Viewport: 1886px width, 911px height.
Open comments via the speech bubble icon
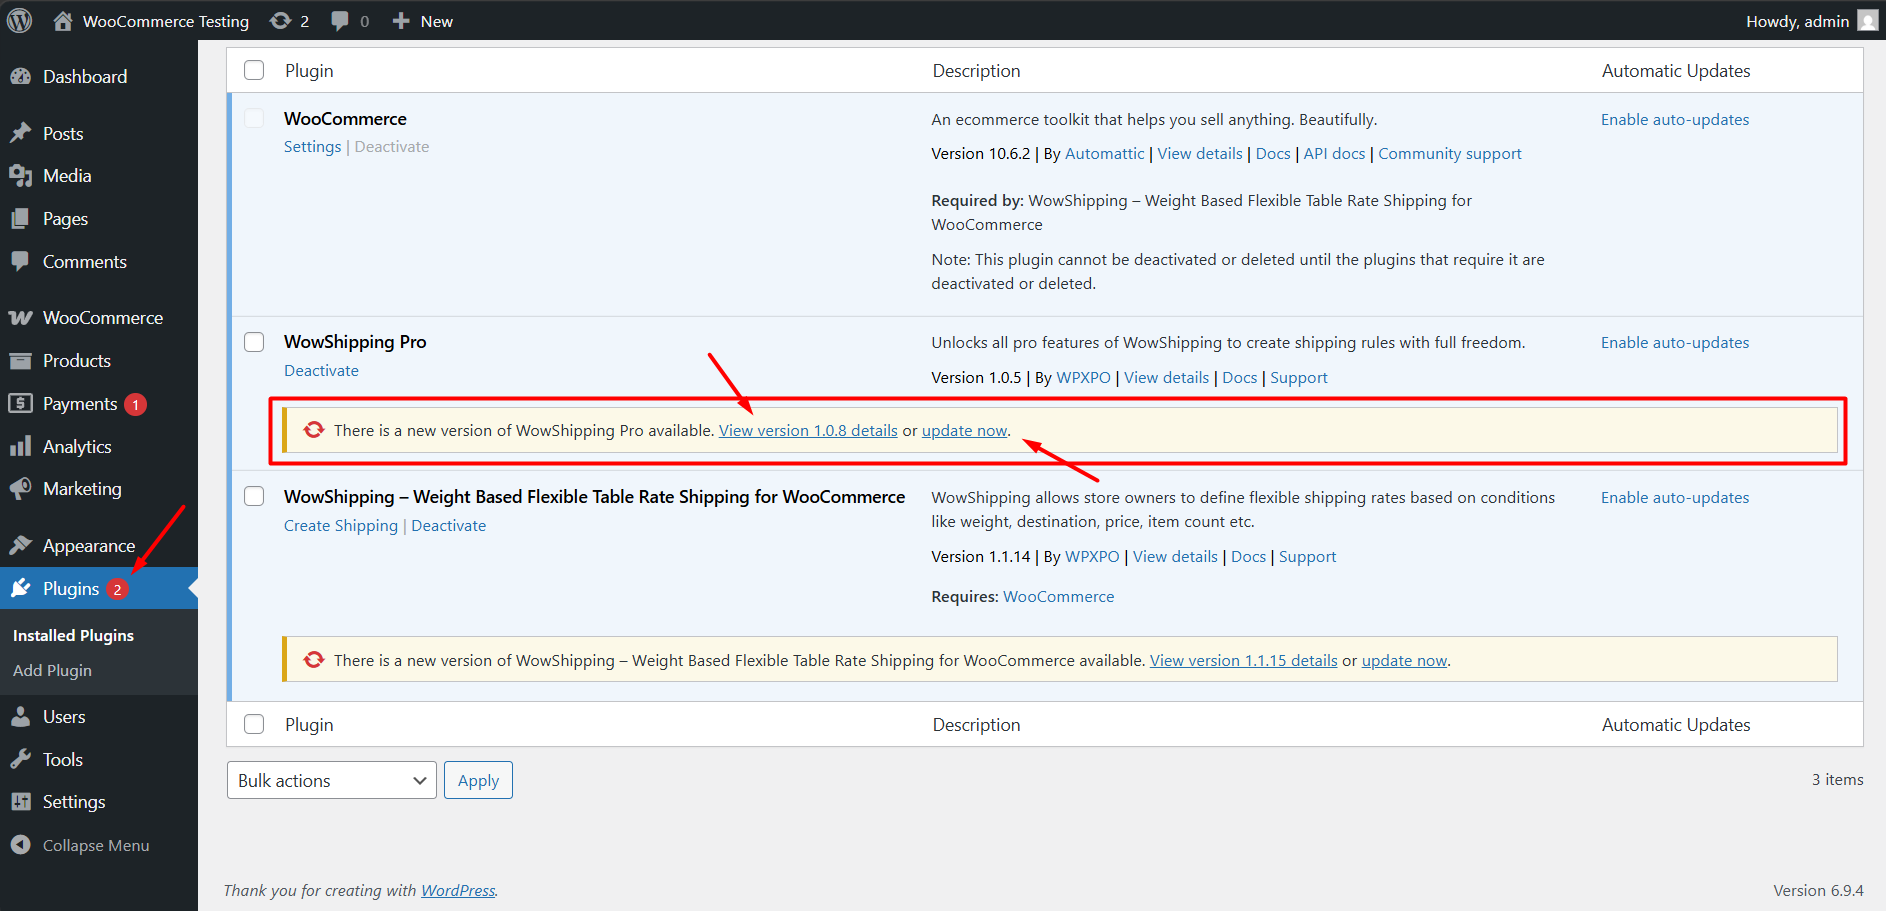339,20
